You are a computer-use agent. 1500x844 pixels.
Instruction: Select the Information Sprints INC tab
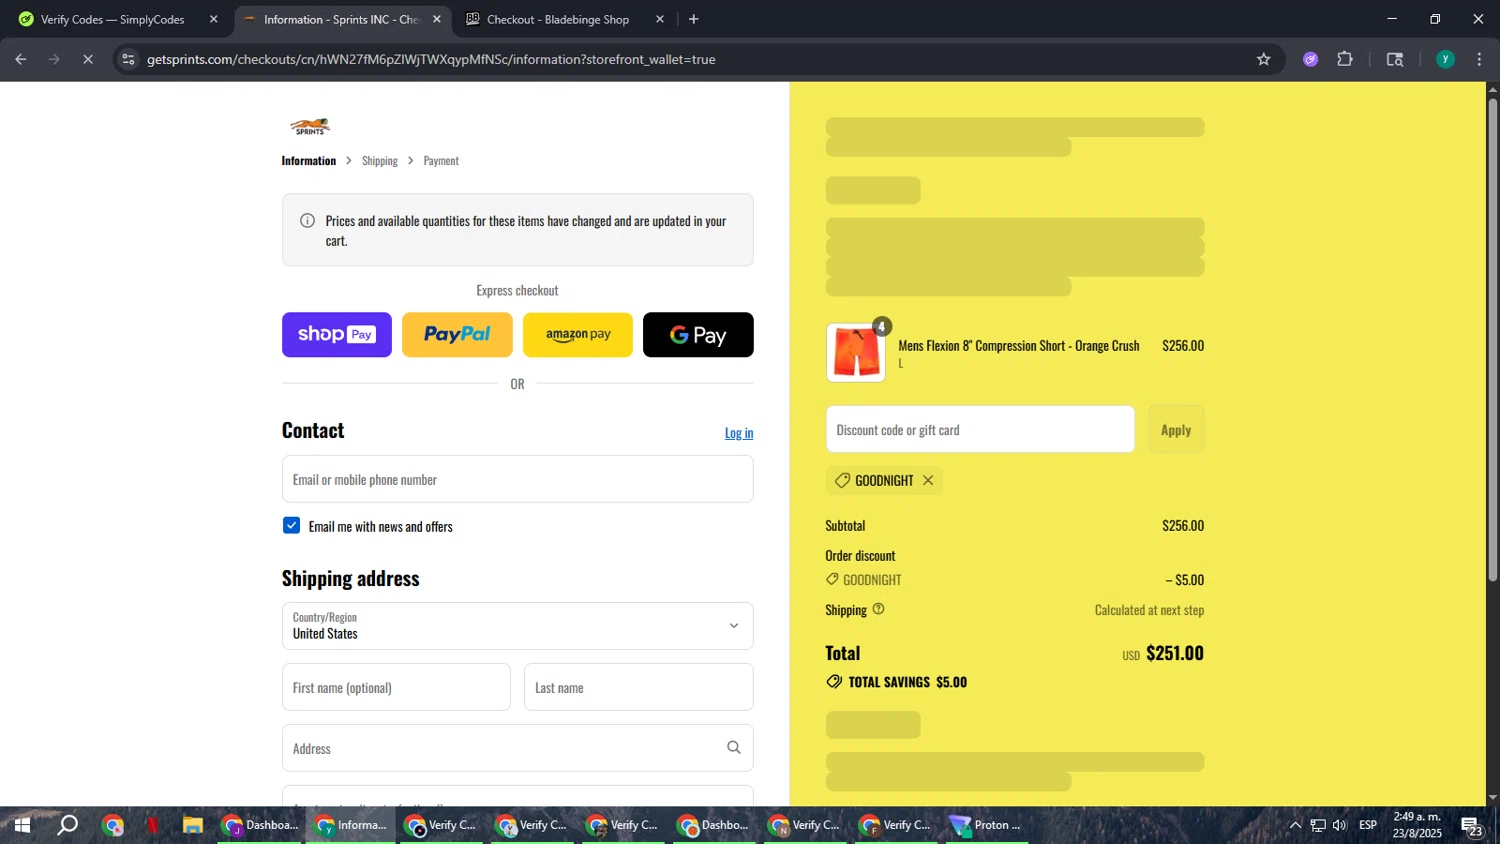point(341,19)
